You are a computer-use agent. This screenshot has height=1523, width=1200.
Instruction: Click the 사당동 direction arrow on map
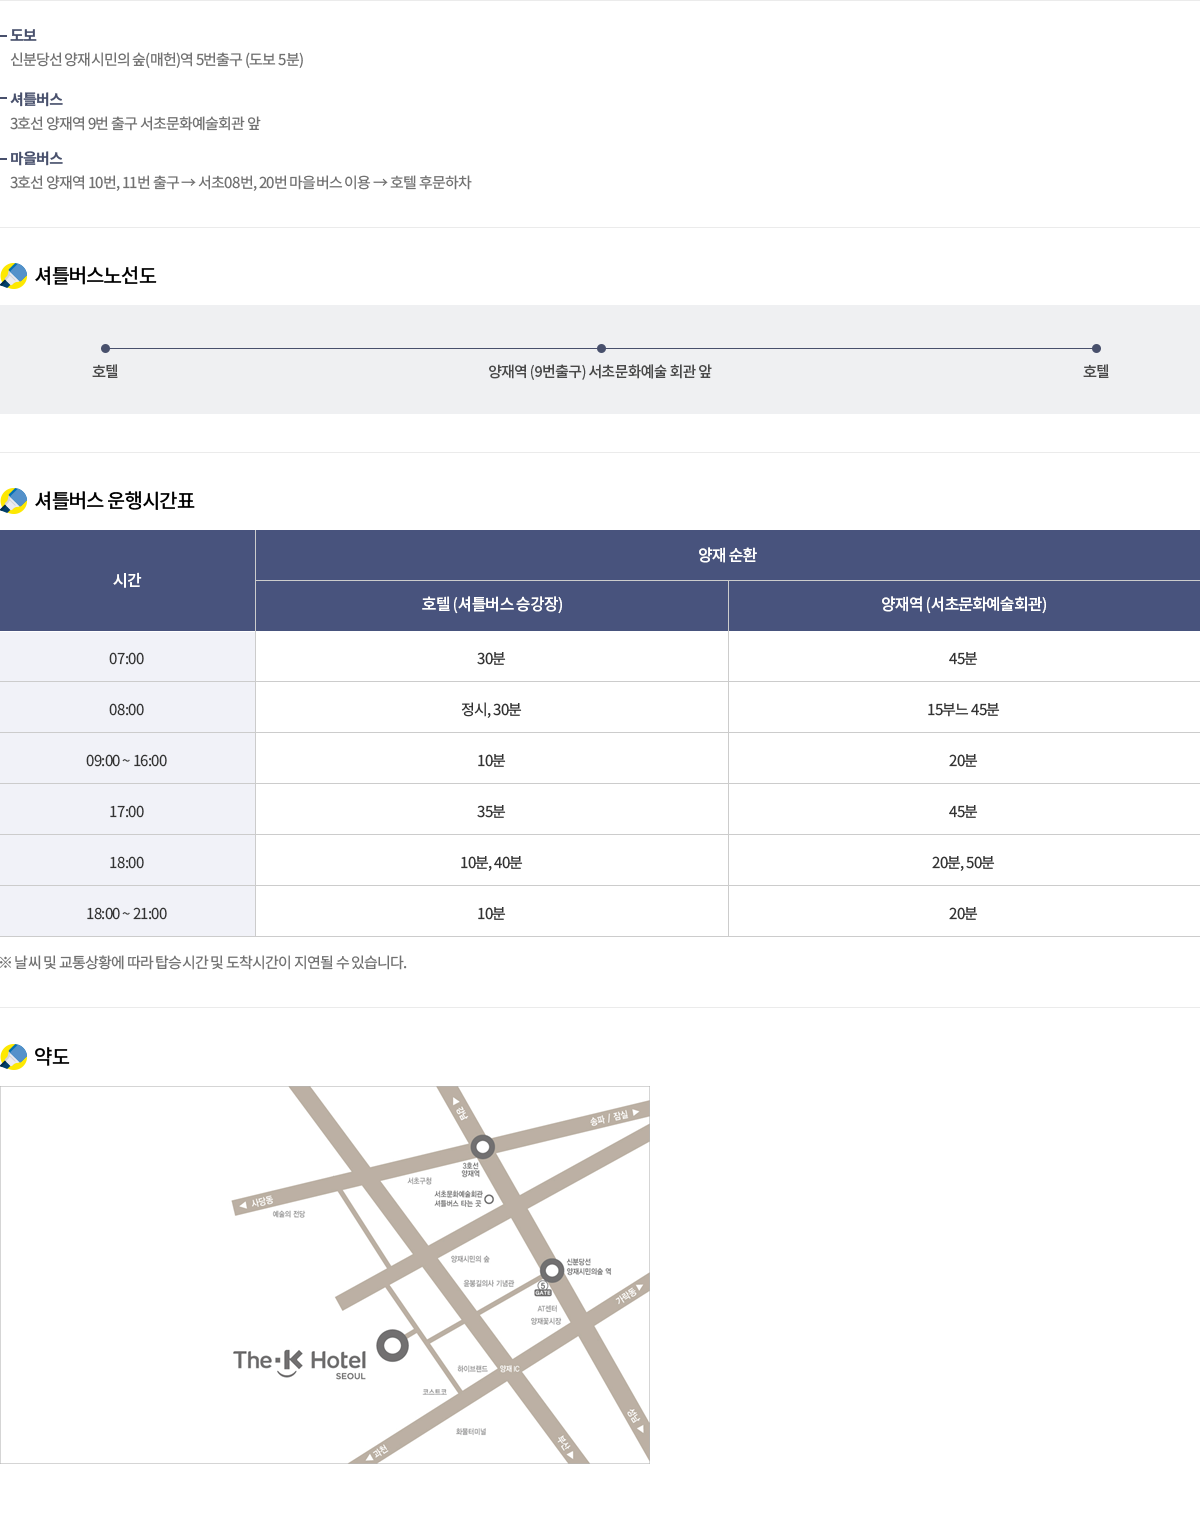[242, 1206]
